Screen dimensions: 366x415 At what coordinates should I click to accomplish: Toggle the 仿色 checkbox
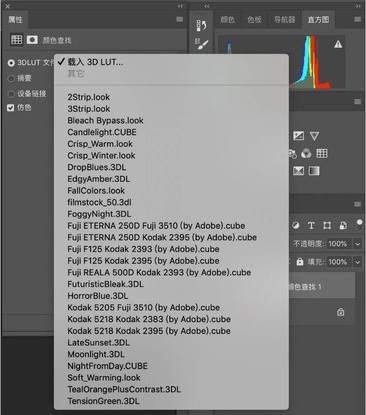pyautogui.click(x=11, y=108)
